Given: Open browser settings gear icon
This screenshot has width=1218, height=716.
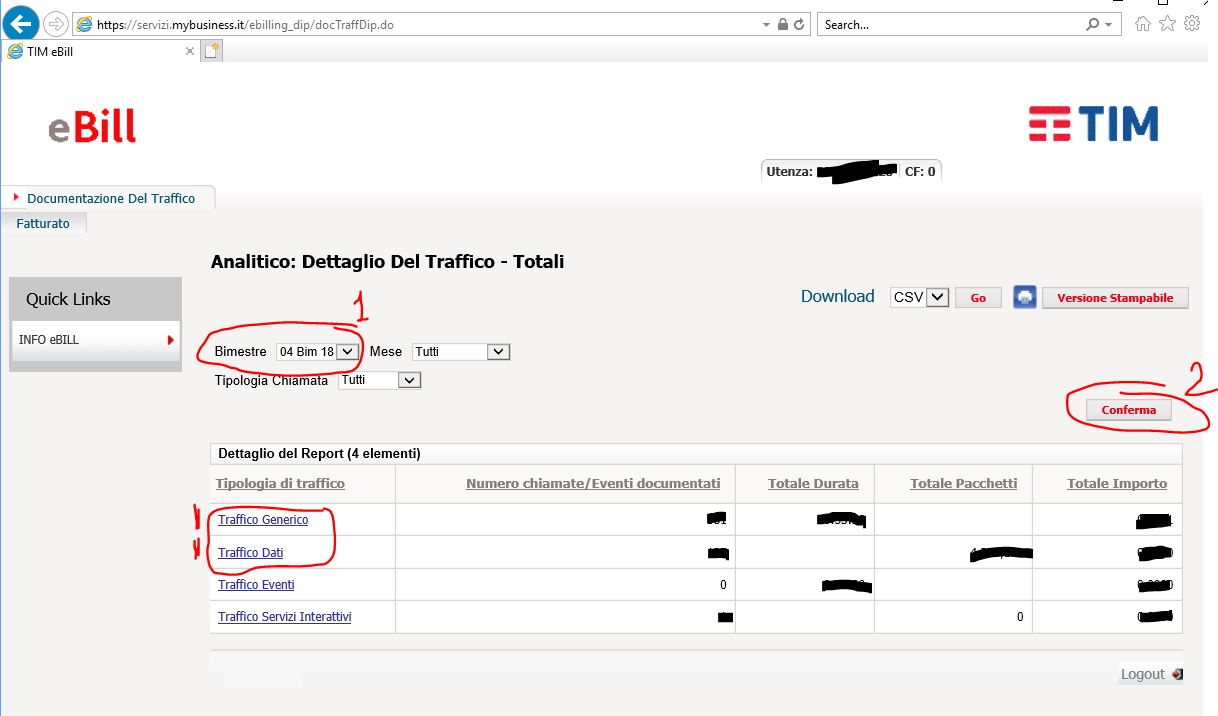Looking at the screenshot, I should [x=1191, y=24].
